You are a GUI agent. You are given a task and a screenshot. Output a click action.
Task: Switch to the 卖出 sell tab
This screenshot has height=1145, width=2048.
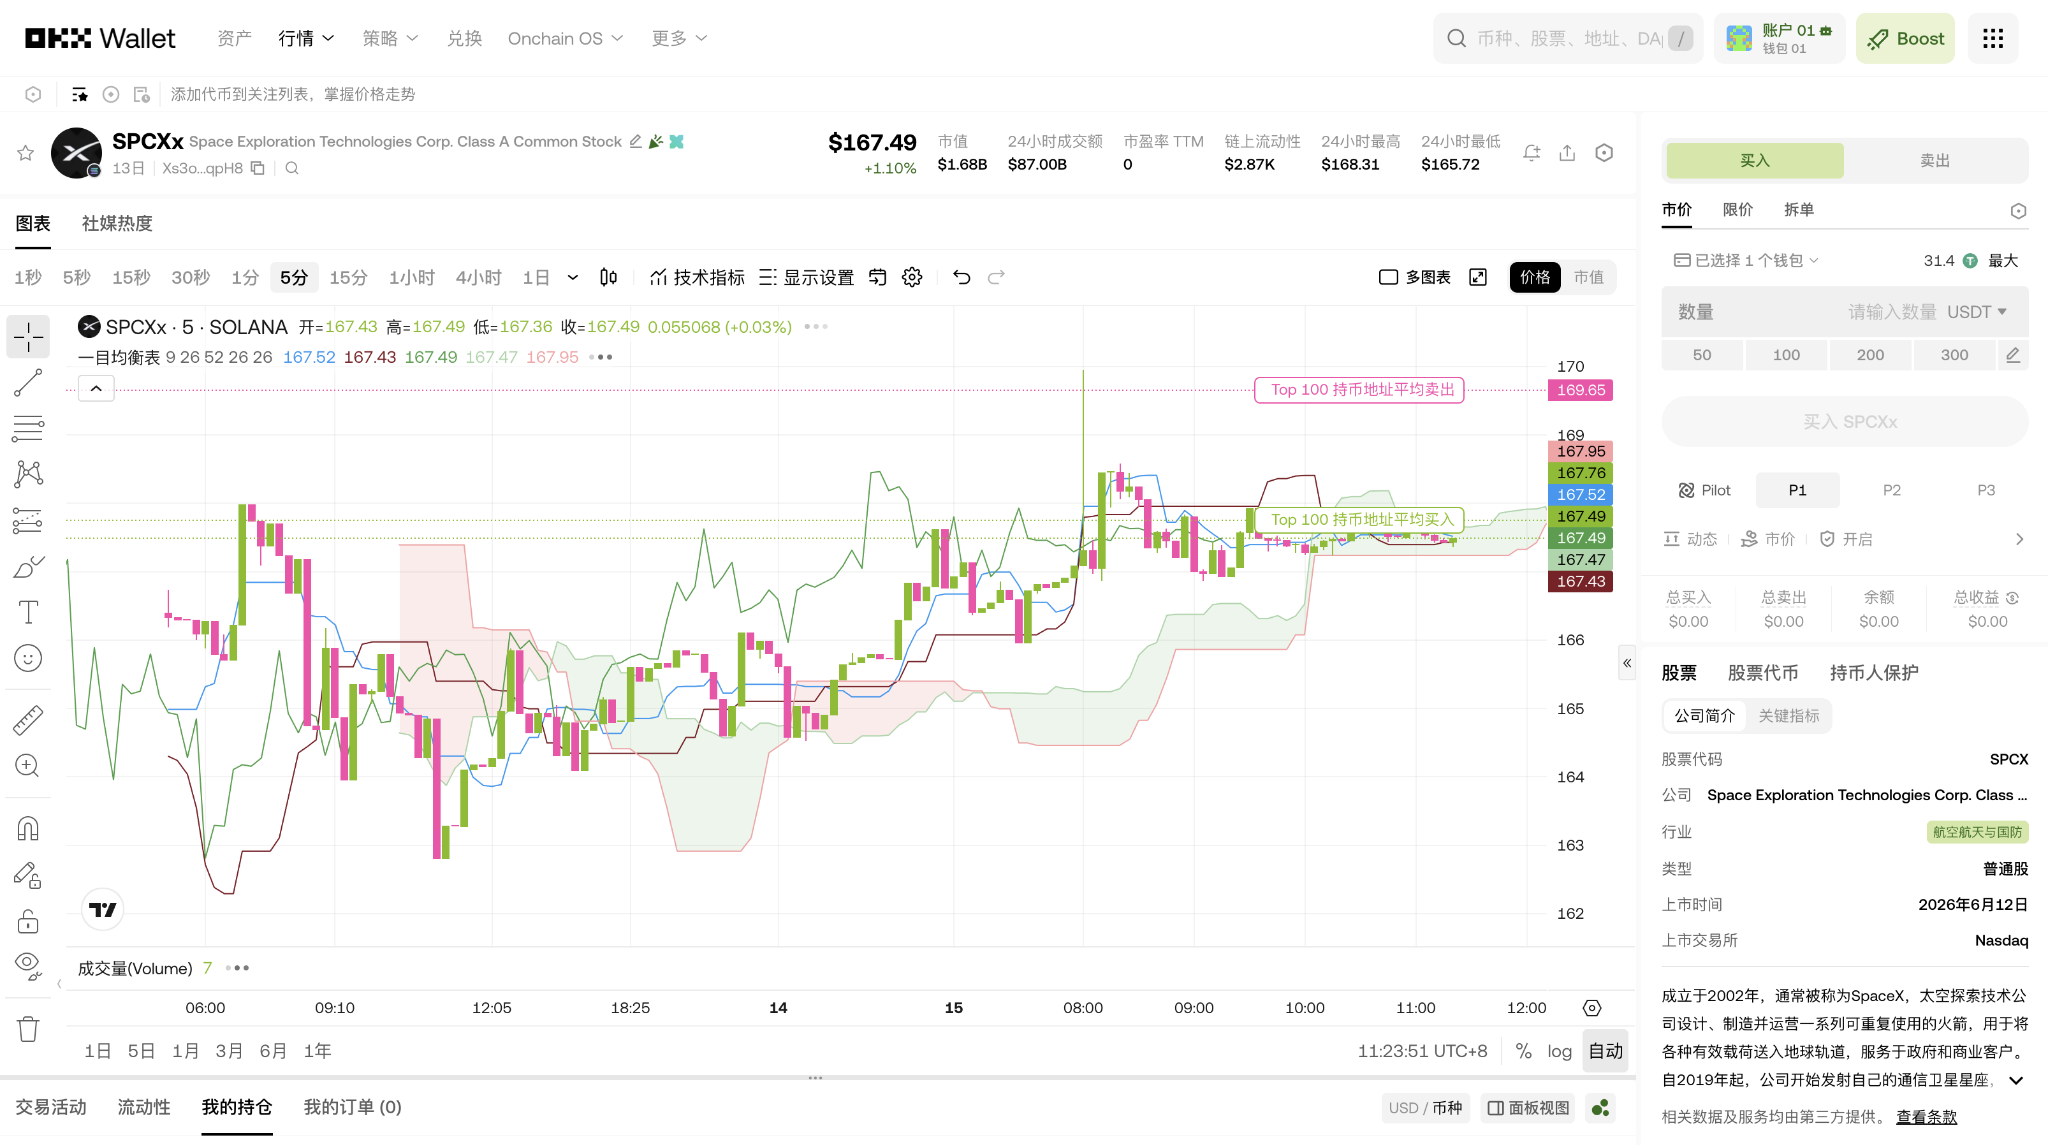pos(1935,160)
